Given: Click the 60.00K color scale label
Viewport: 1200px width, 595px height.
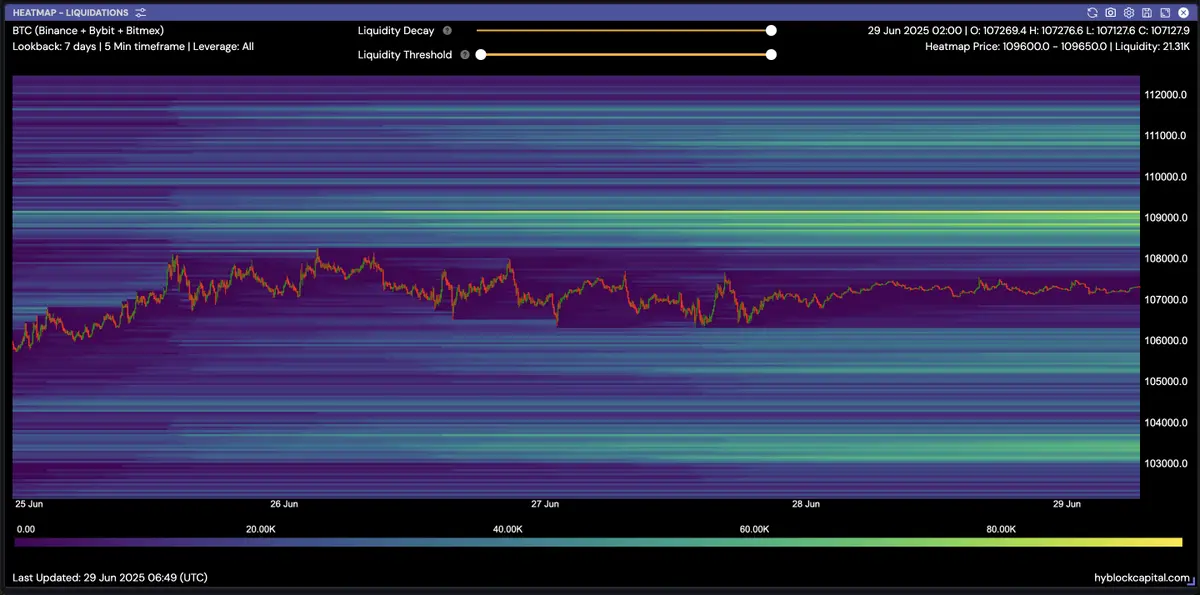Looking at the screenshot, I should 754,529.
